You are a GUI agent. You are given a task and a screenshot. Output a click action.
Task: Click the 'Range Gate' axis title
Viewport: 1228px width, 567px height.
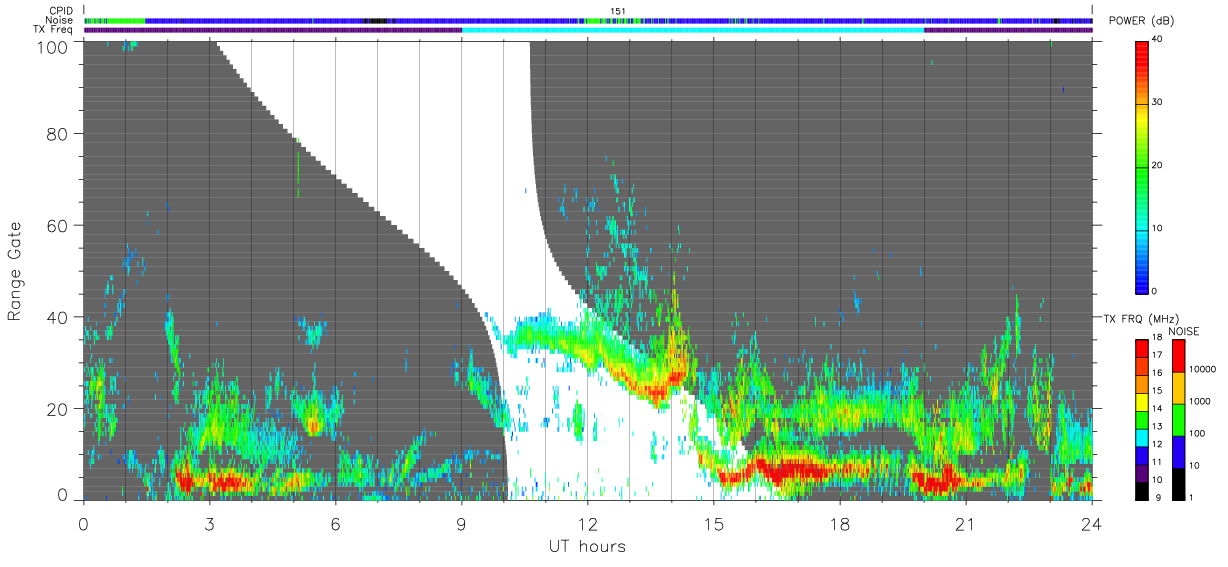click(15, 270)
